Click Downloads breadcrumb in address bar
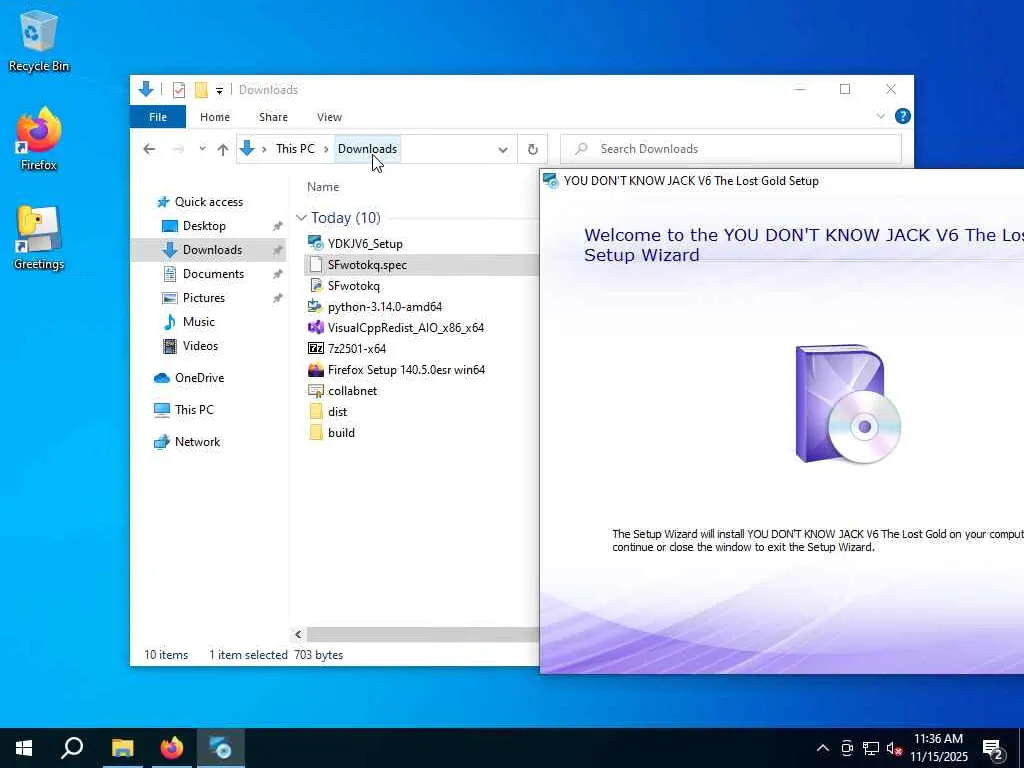The image size is (1024, 768). tap(367, 149)
